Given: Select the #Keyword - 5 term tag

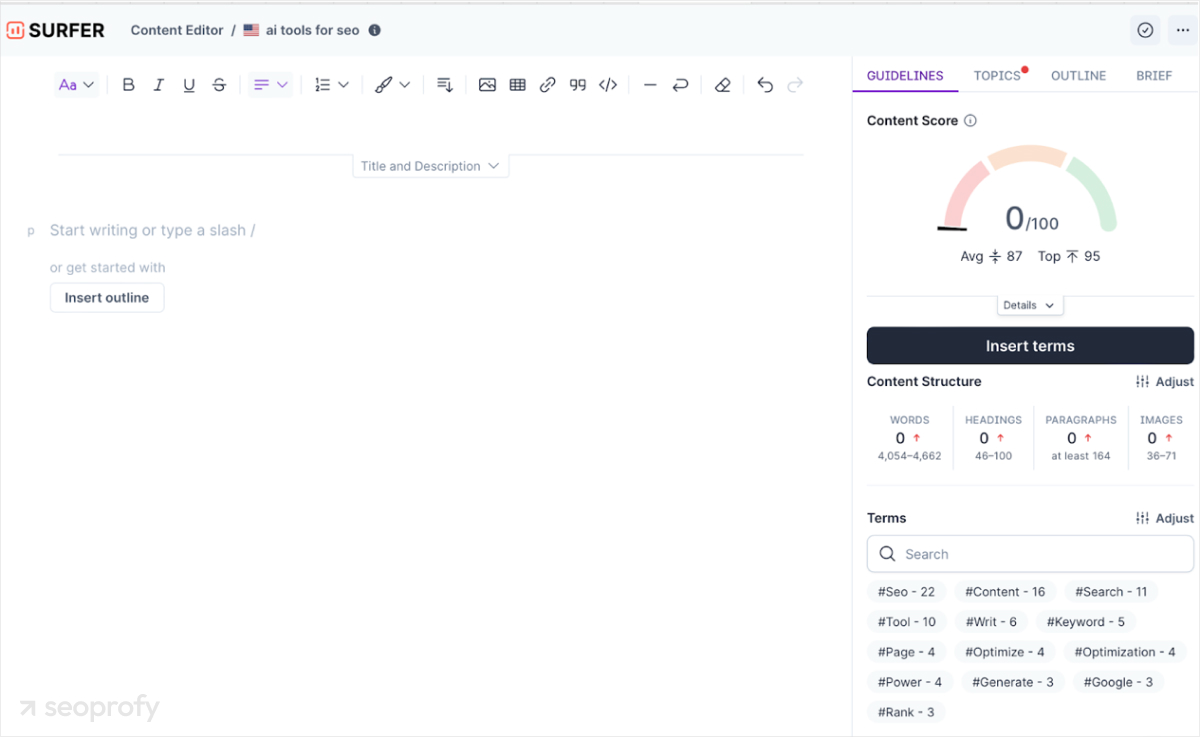Looking at the screenshot, I should (x=1085, y=622).
